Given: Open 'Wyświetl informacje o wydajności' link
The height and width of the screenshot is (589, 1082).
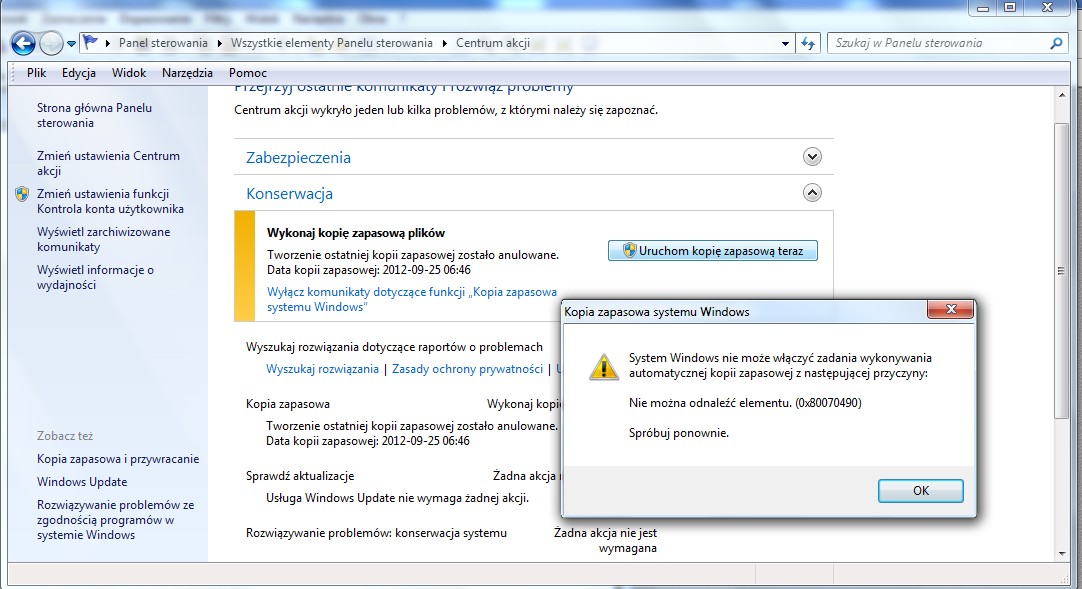Looking at the screenshot, I should (x=95, y=277).
